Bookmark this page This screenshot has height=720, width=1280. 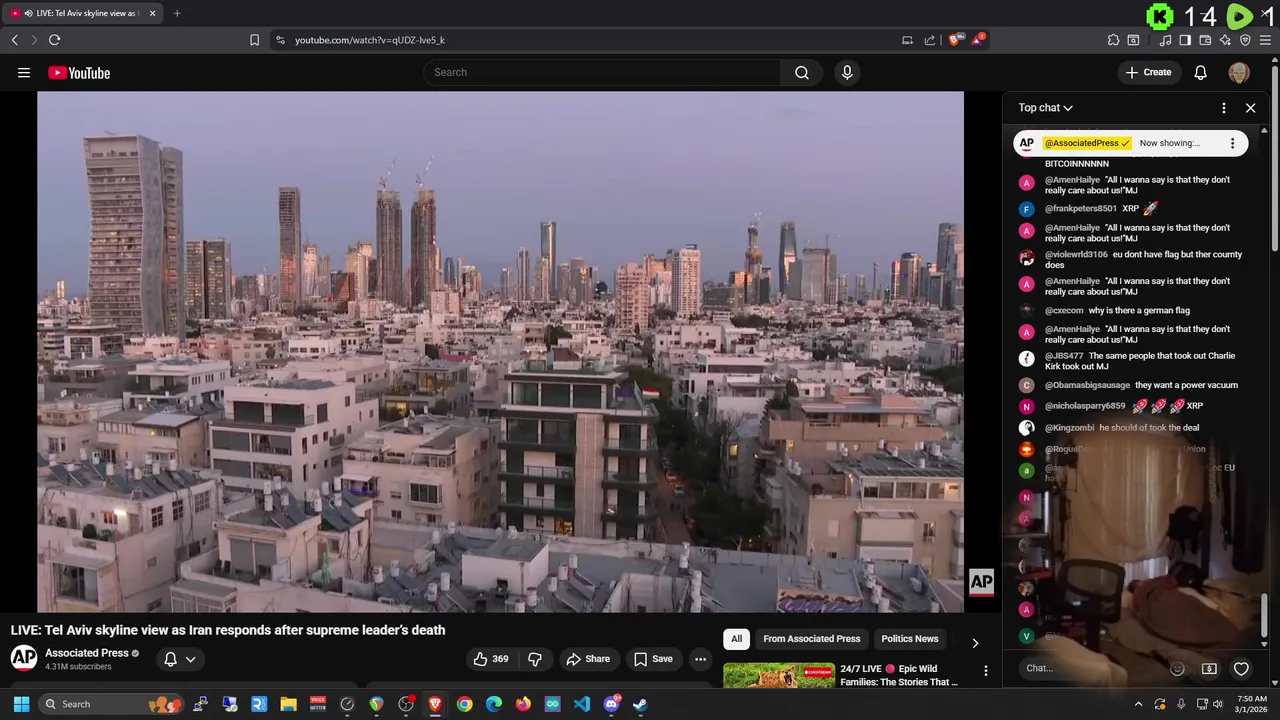pos(254,40)
